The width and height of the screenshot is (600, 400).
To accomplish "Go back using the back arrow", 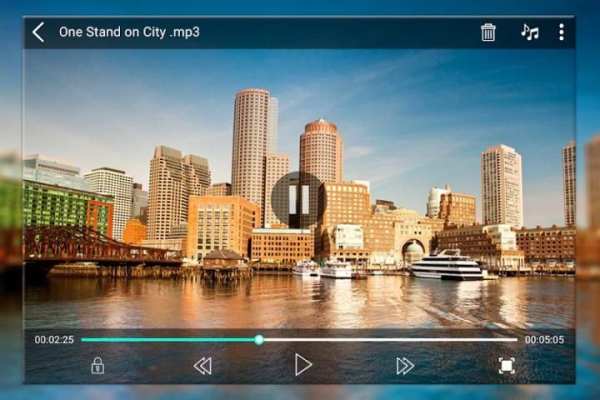I will click(39, 32).
